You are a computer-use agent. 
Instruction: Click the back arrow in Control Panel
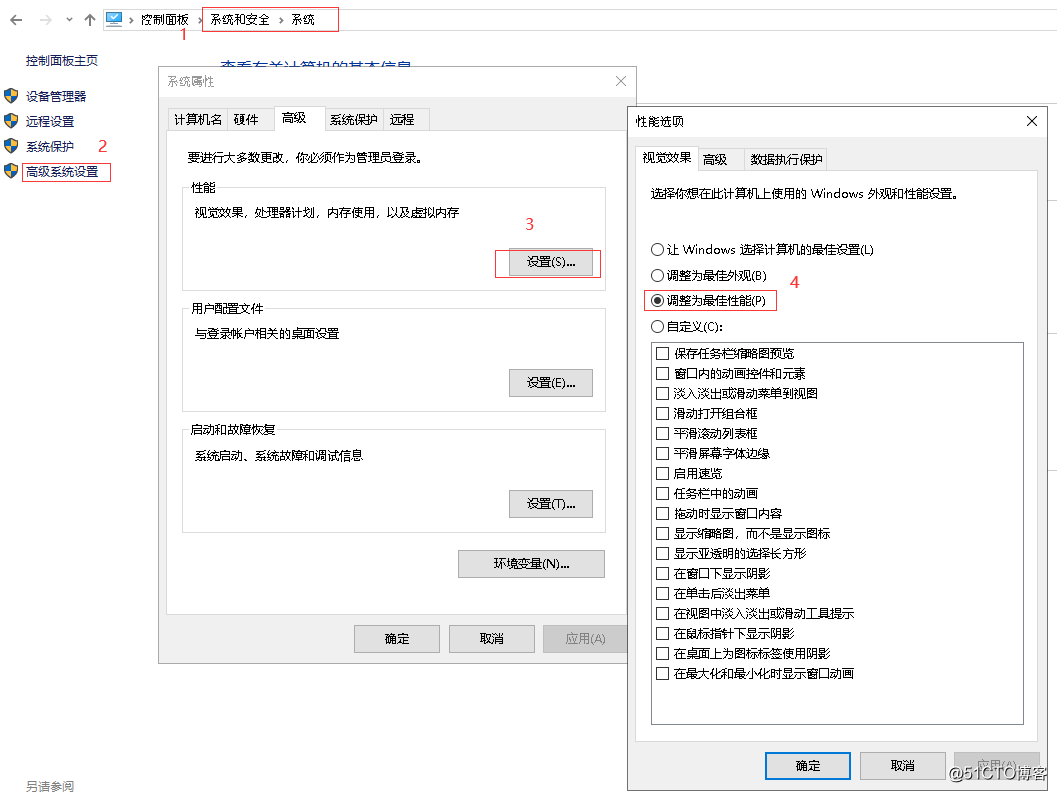coord(16,20)
